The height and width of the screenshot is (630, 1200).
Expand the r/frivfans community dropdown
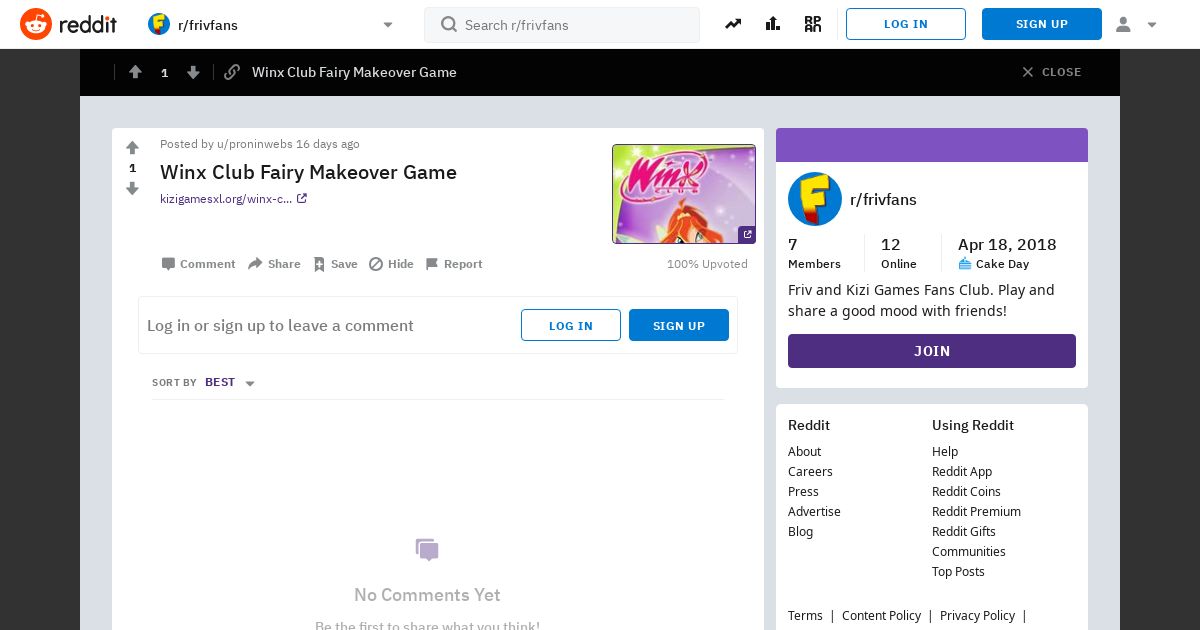(388, 25)
